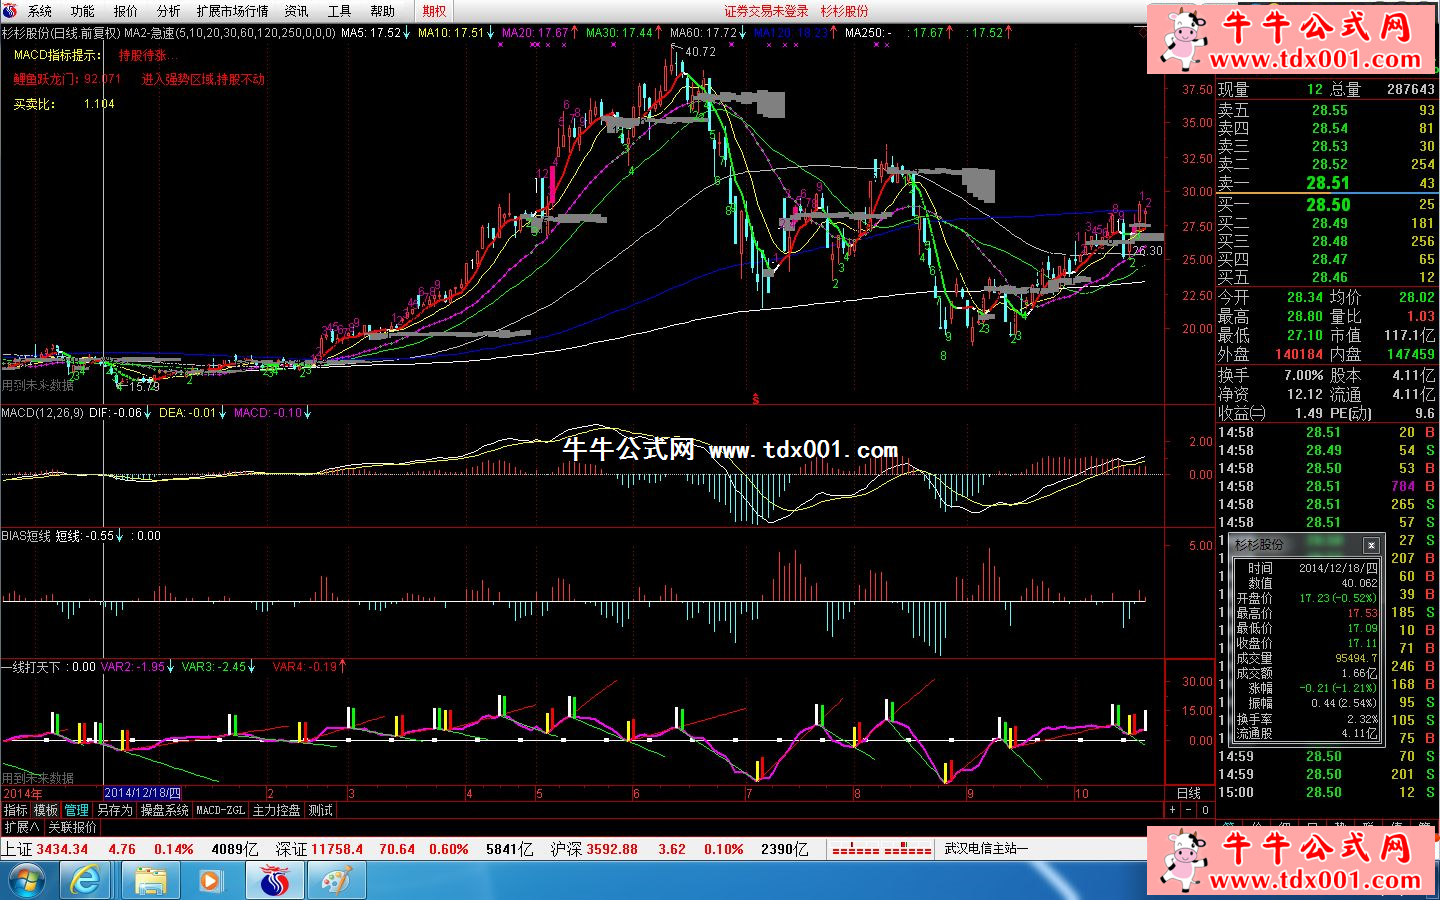Expand the 扩展∧ panel
The image size is (1440, 900).
click(x=22, y=827)
